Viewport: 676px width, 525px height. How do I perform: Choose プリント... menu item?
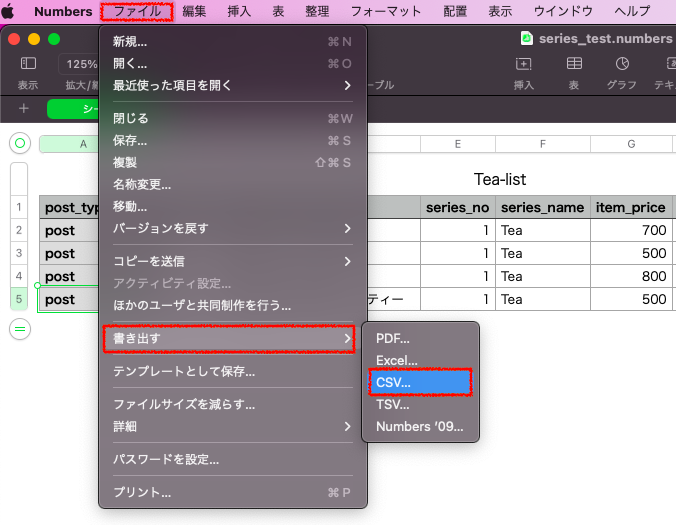point(233,492)
